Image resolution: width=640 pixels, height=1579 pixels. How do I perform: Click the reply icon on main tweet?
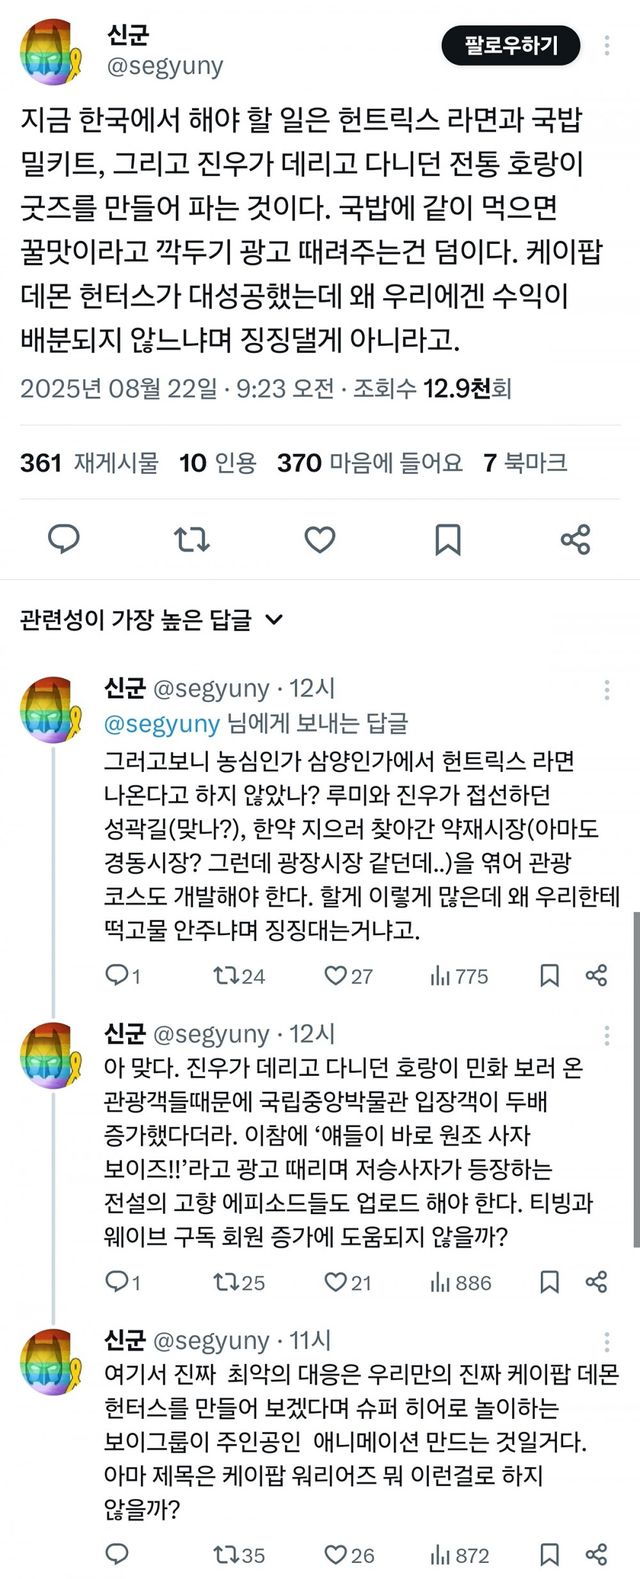pos(64,540)
